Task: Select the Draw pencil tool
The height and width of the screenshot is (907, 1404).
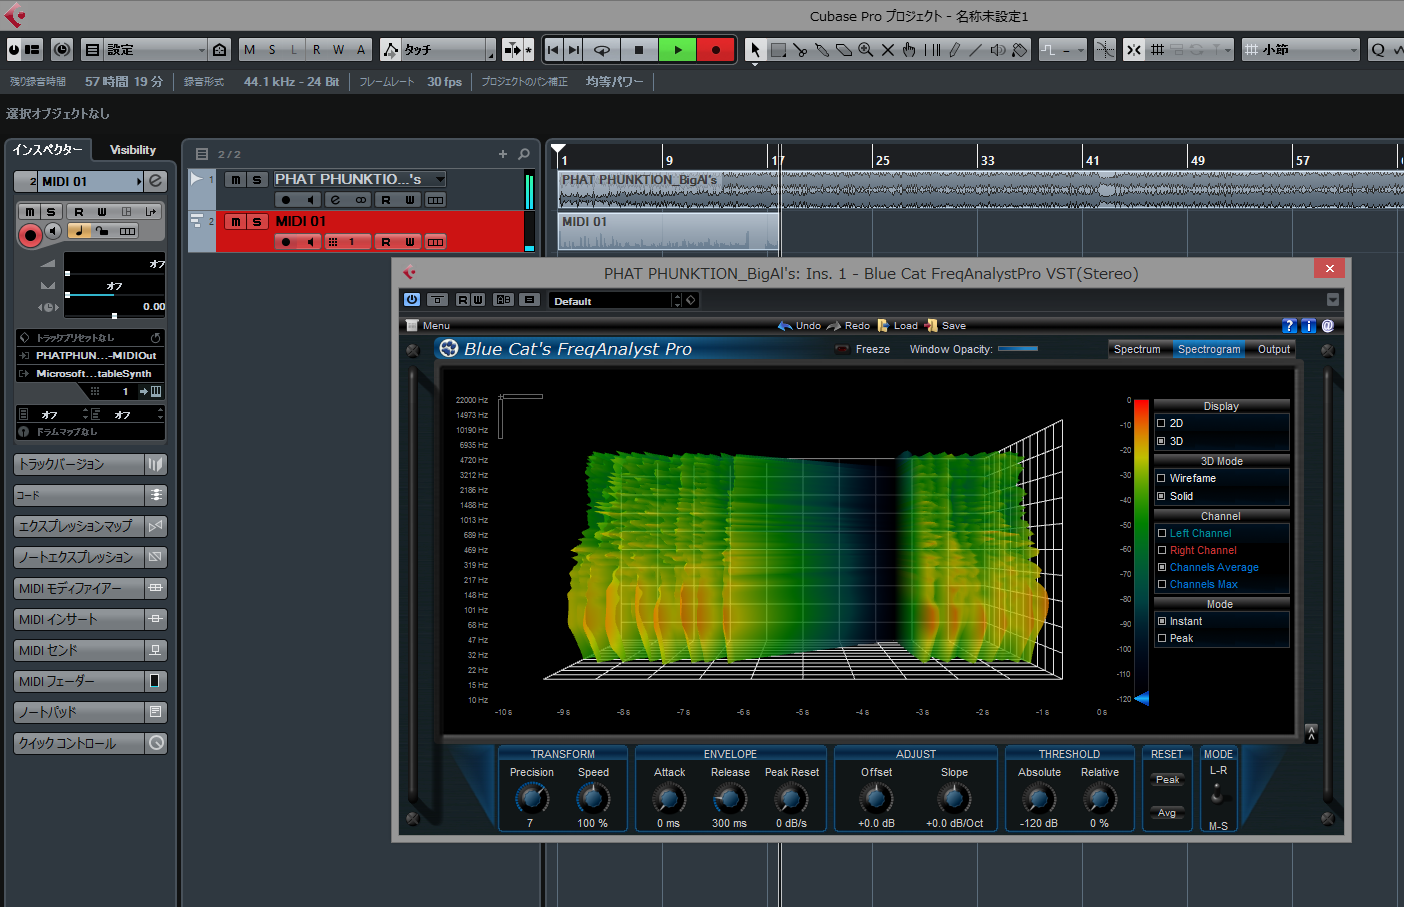Action: 954,49
